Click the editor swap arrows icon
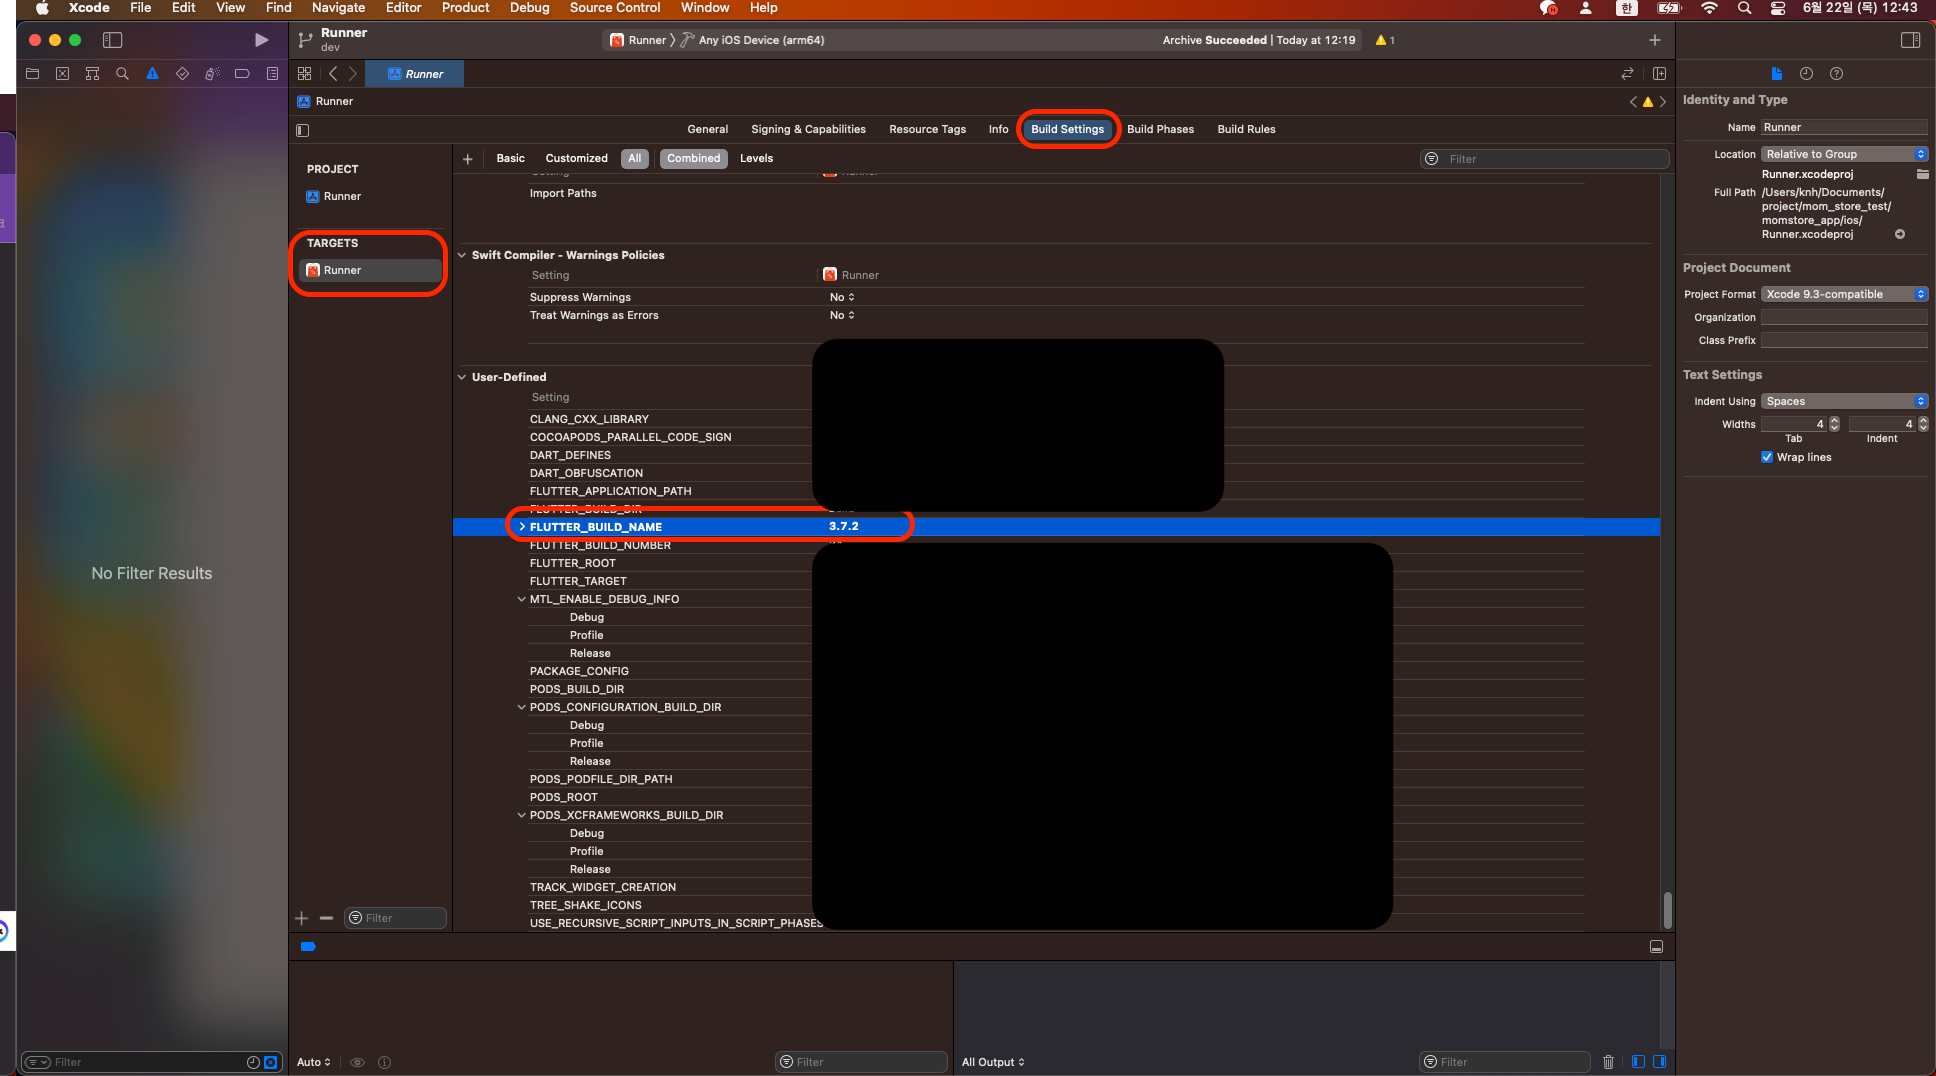 point(1627,74)
